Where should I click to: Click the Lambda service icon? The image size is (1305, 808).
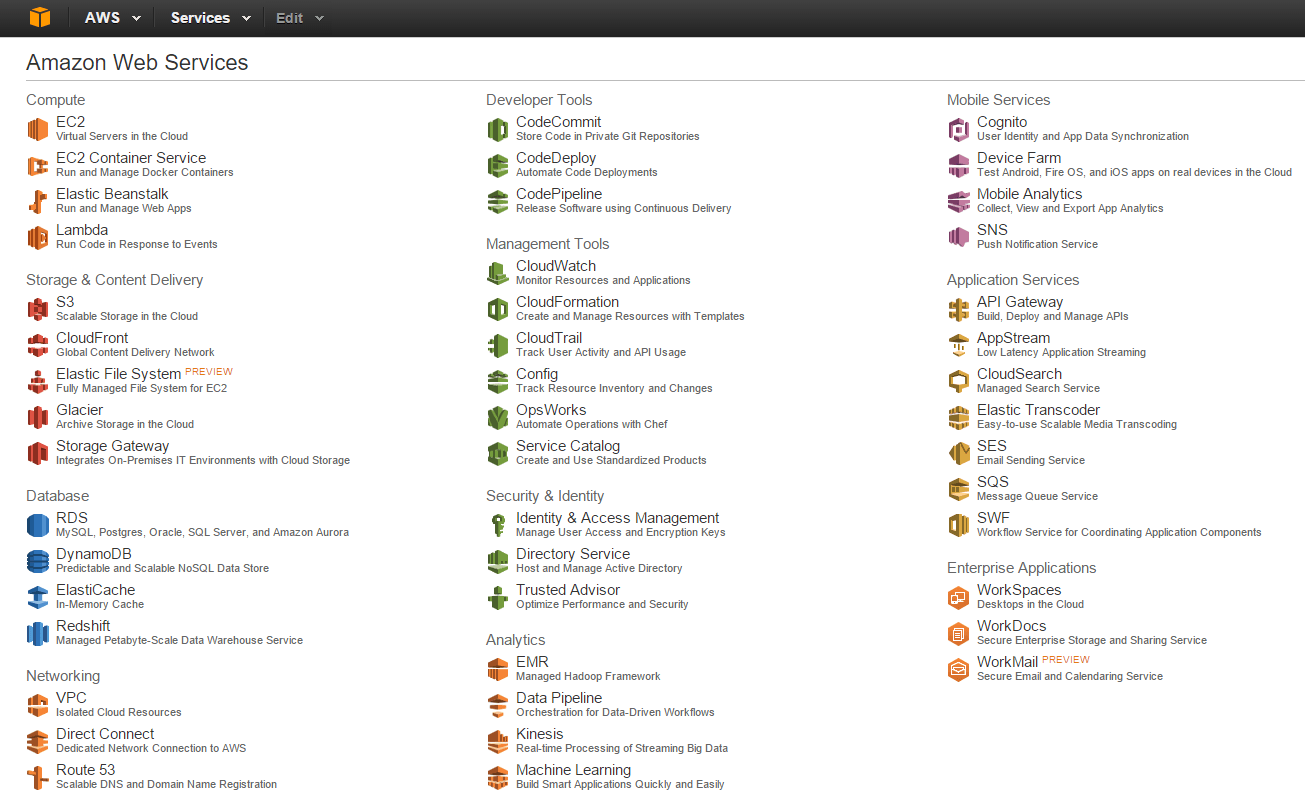pyautogui.click(x=38, y=237)
